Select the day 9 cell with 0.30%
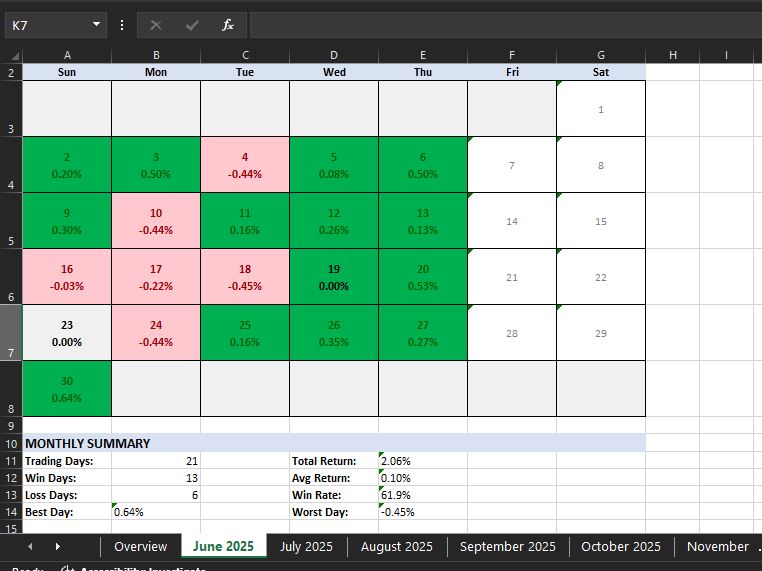The height and width of the screenshot is (571, 762). point(67,221)
